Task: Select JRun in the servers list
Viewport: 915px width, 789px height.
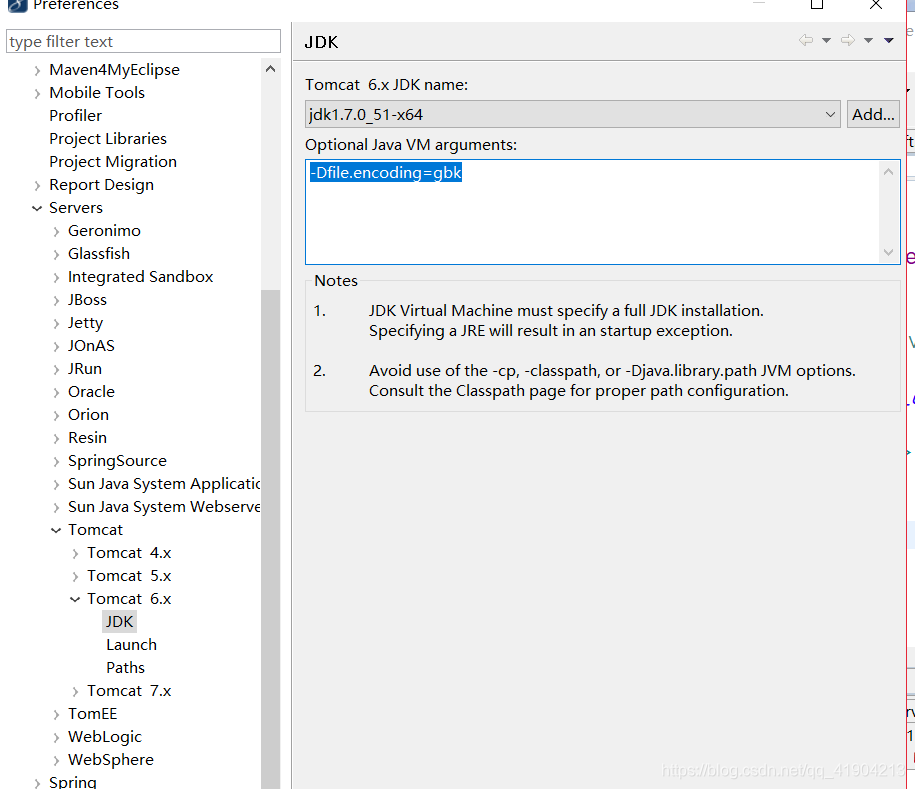Action: coord(85,369)
